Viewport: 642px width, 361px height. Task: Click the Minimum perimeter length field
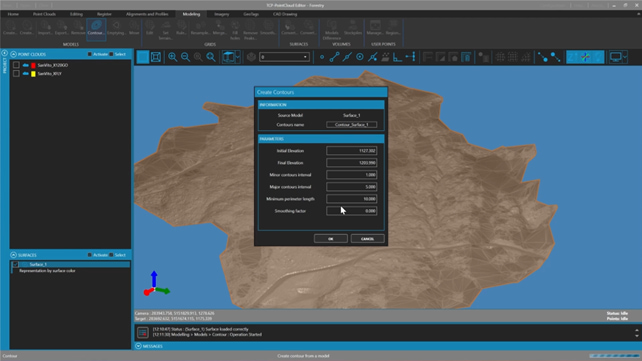coord(351,199)
